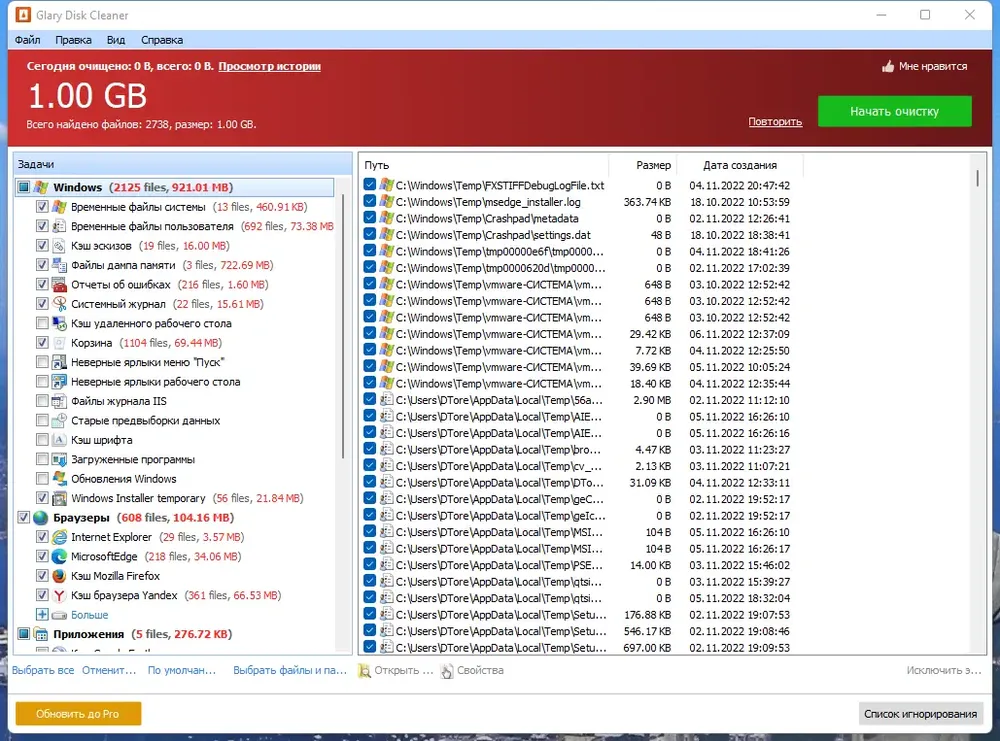Open the Справка menu
Image resolution: width=1000 pixels, height=741 pixels.
[x=162, y=40]
